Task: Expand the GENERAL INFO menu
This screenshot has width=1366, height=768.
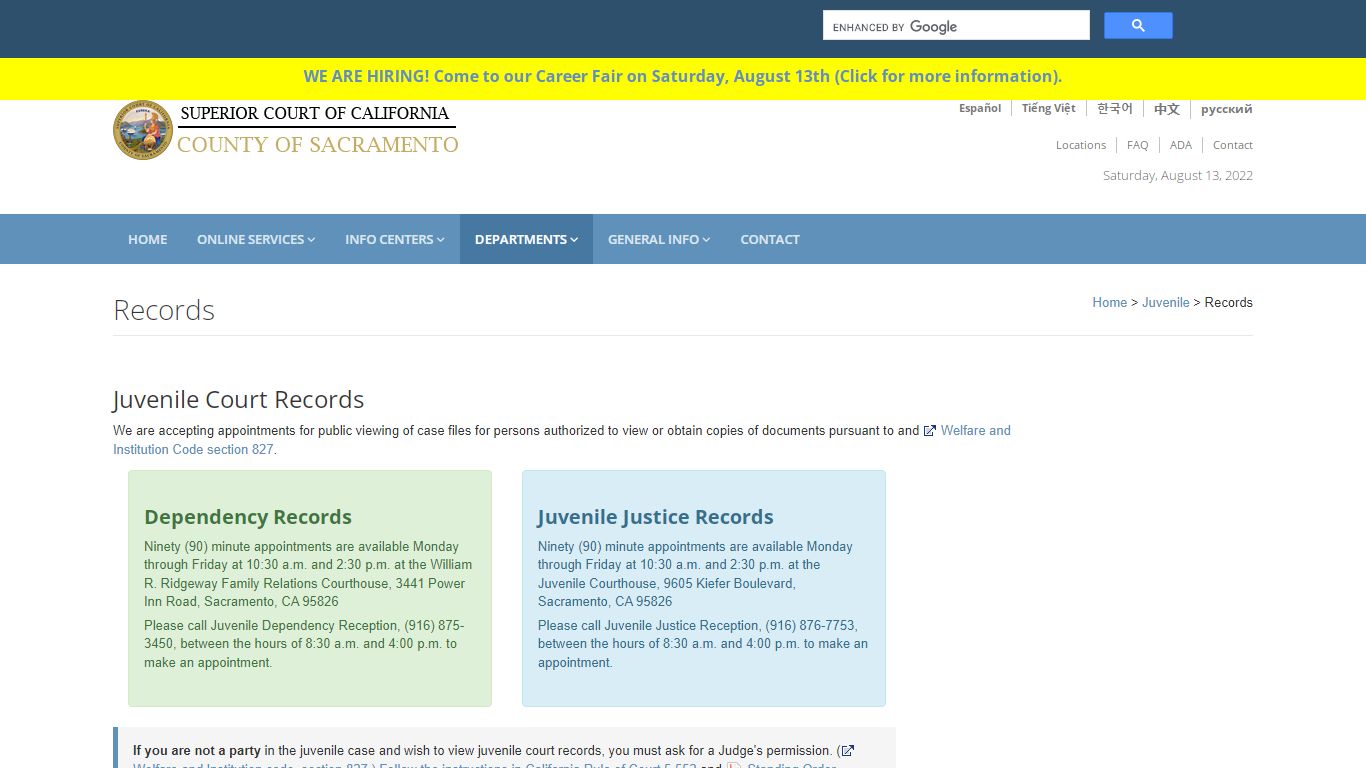Action: [x=659, y=239]
